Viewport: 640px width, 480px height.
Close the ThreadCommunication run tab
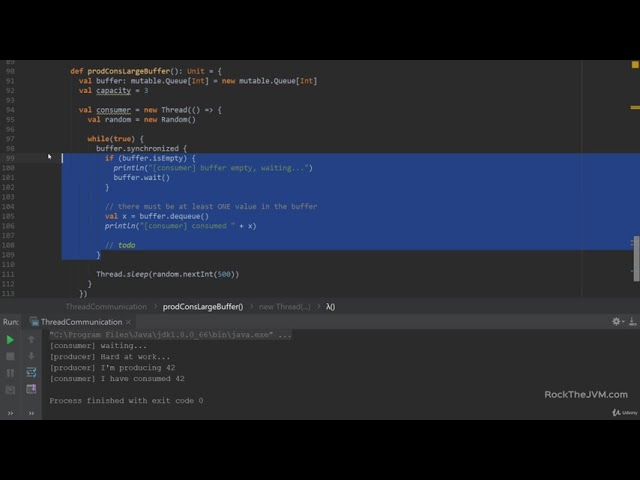coord(129,322)
